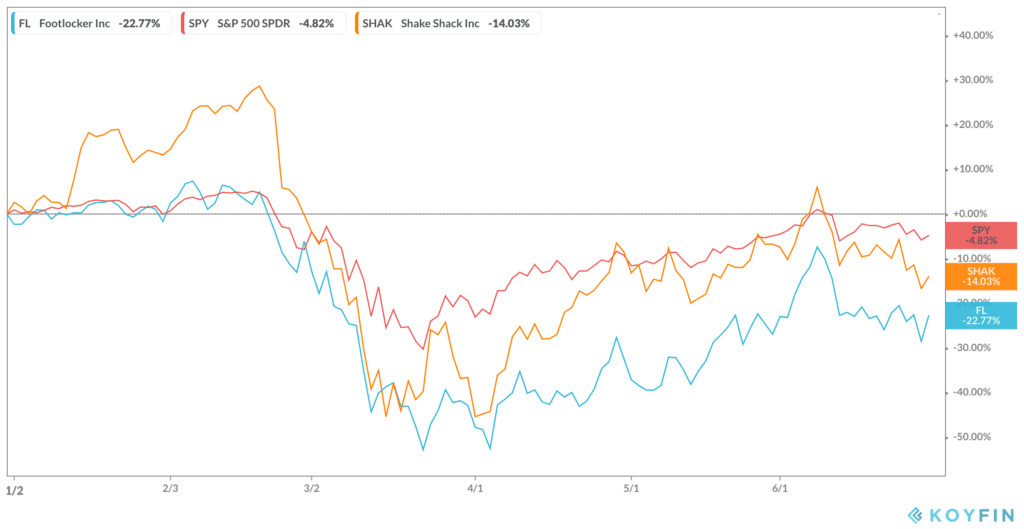1024x529 pixels.
Task: Click the -50.00% y-axis label
Action: pos(973,436)
